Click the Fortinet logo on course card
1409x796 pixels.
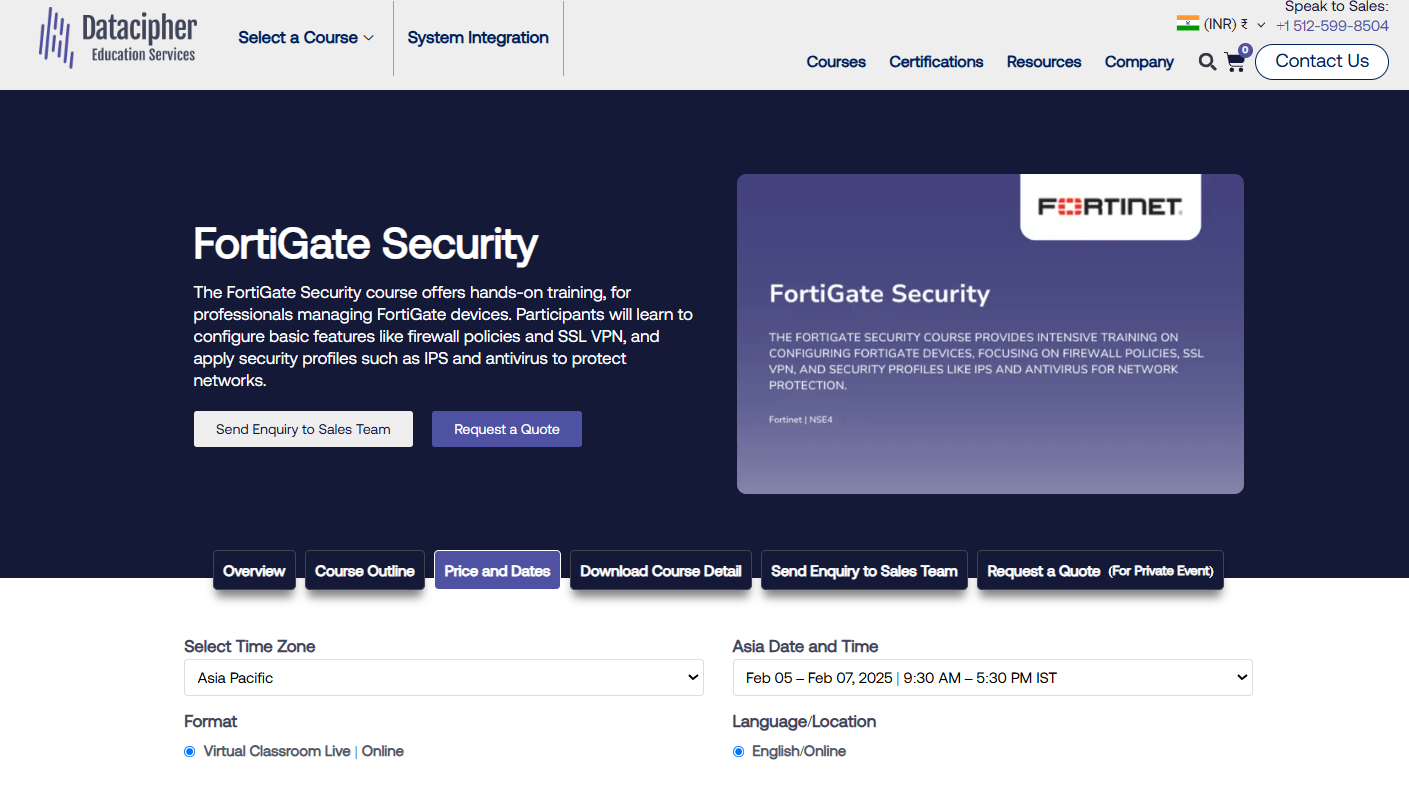pos(1110,207)
